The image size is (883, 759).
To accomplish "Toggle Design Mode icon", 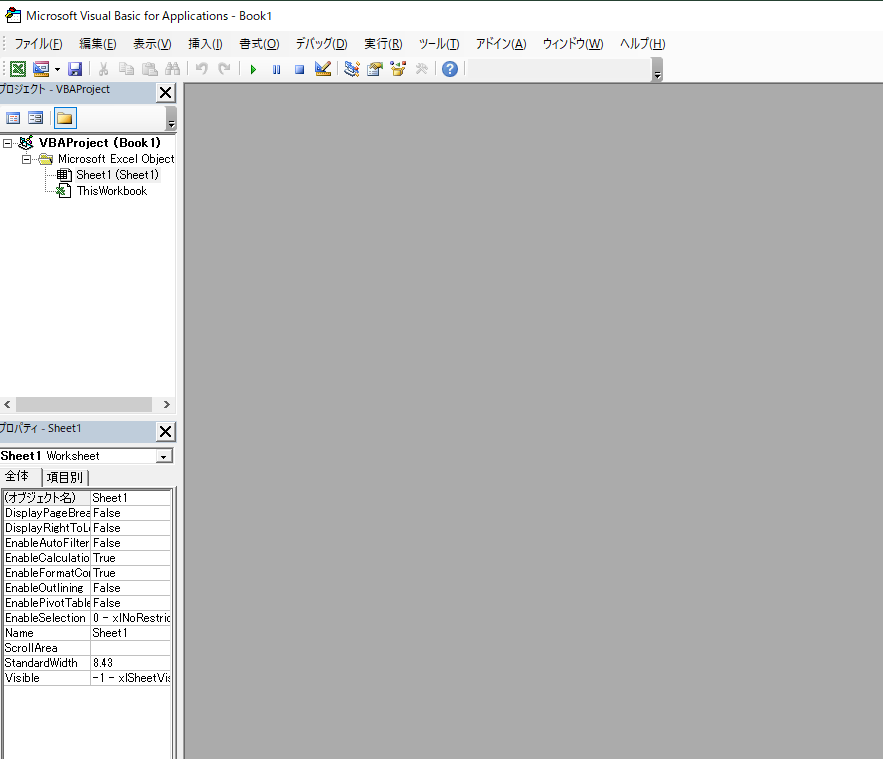I will coord(323,69).
